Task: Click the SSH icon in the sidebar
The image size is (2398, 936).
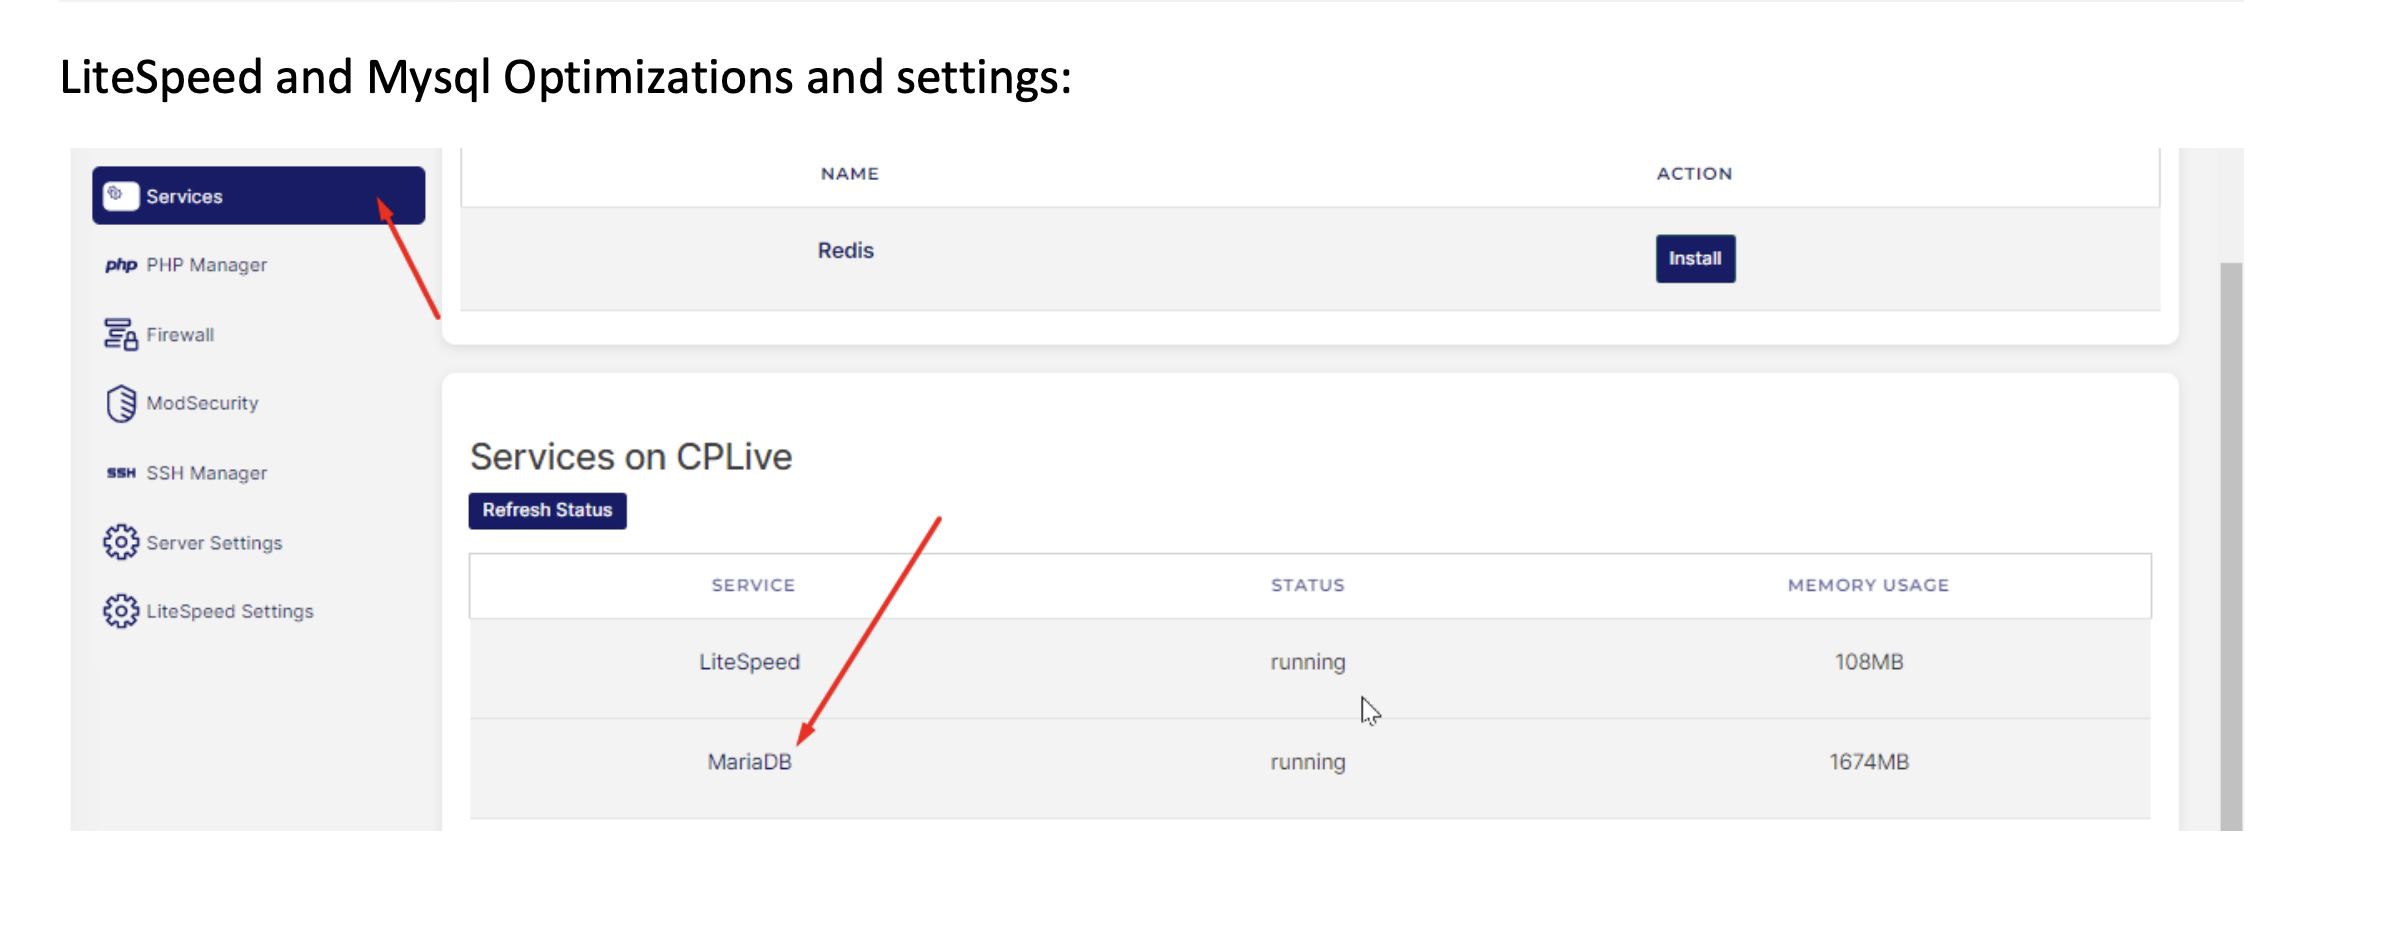Action: 120,473
